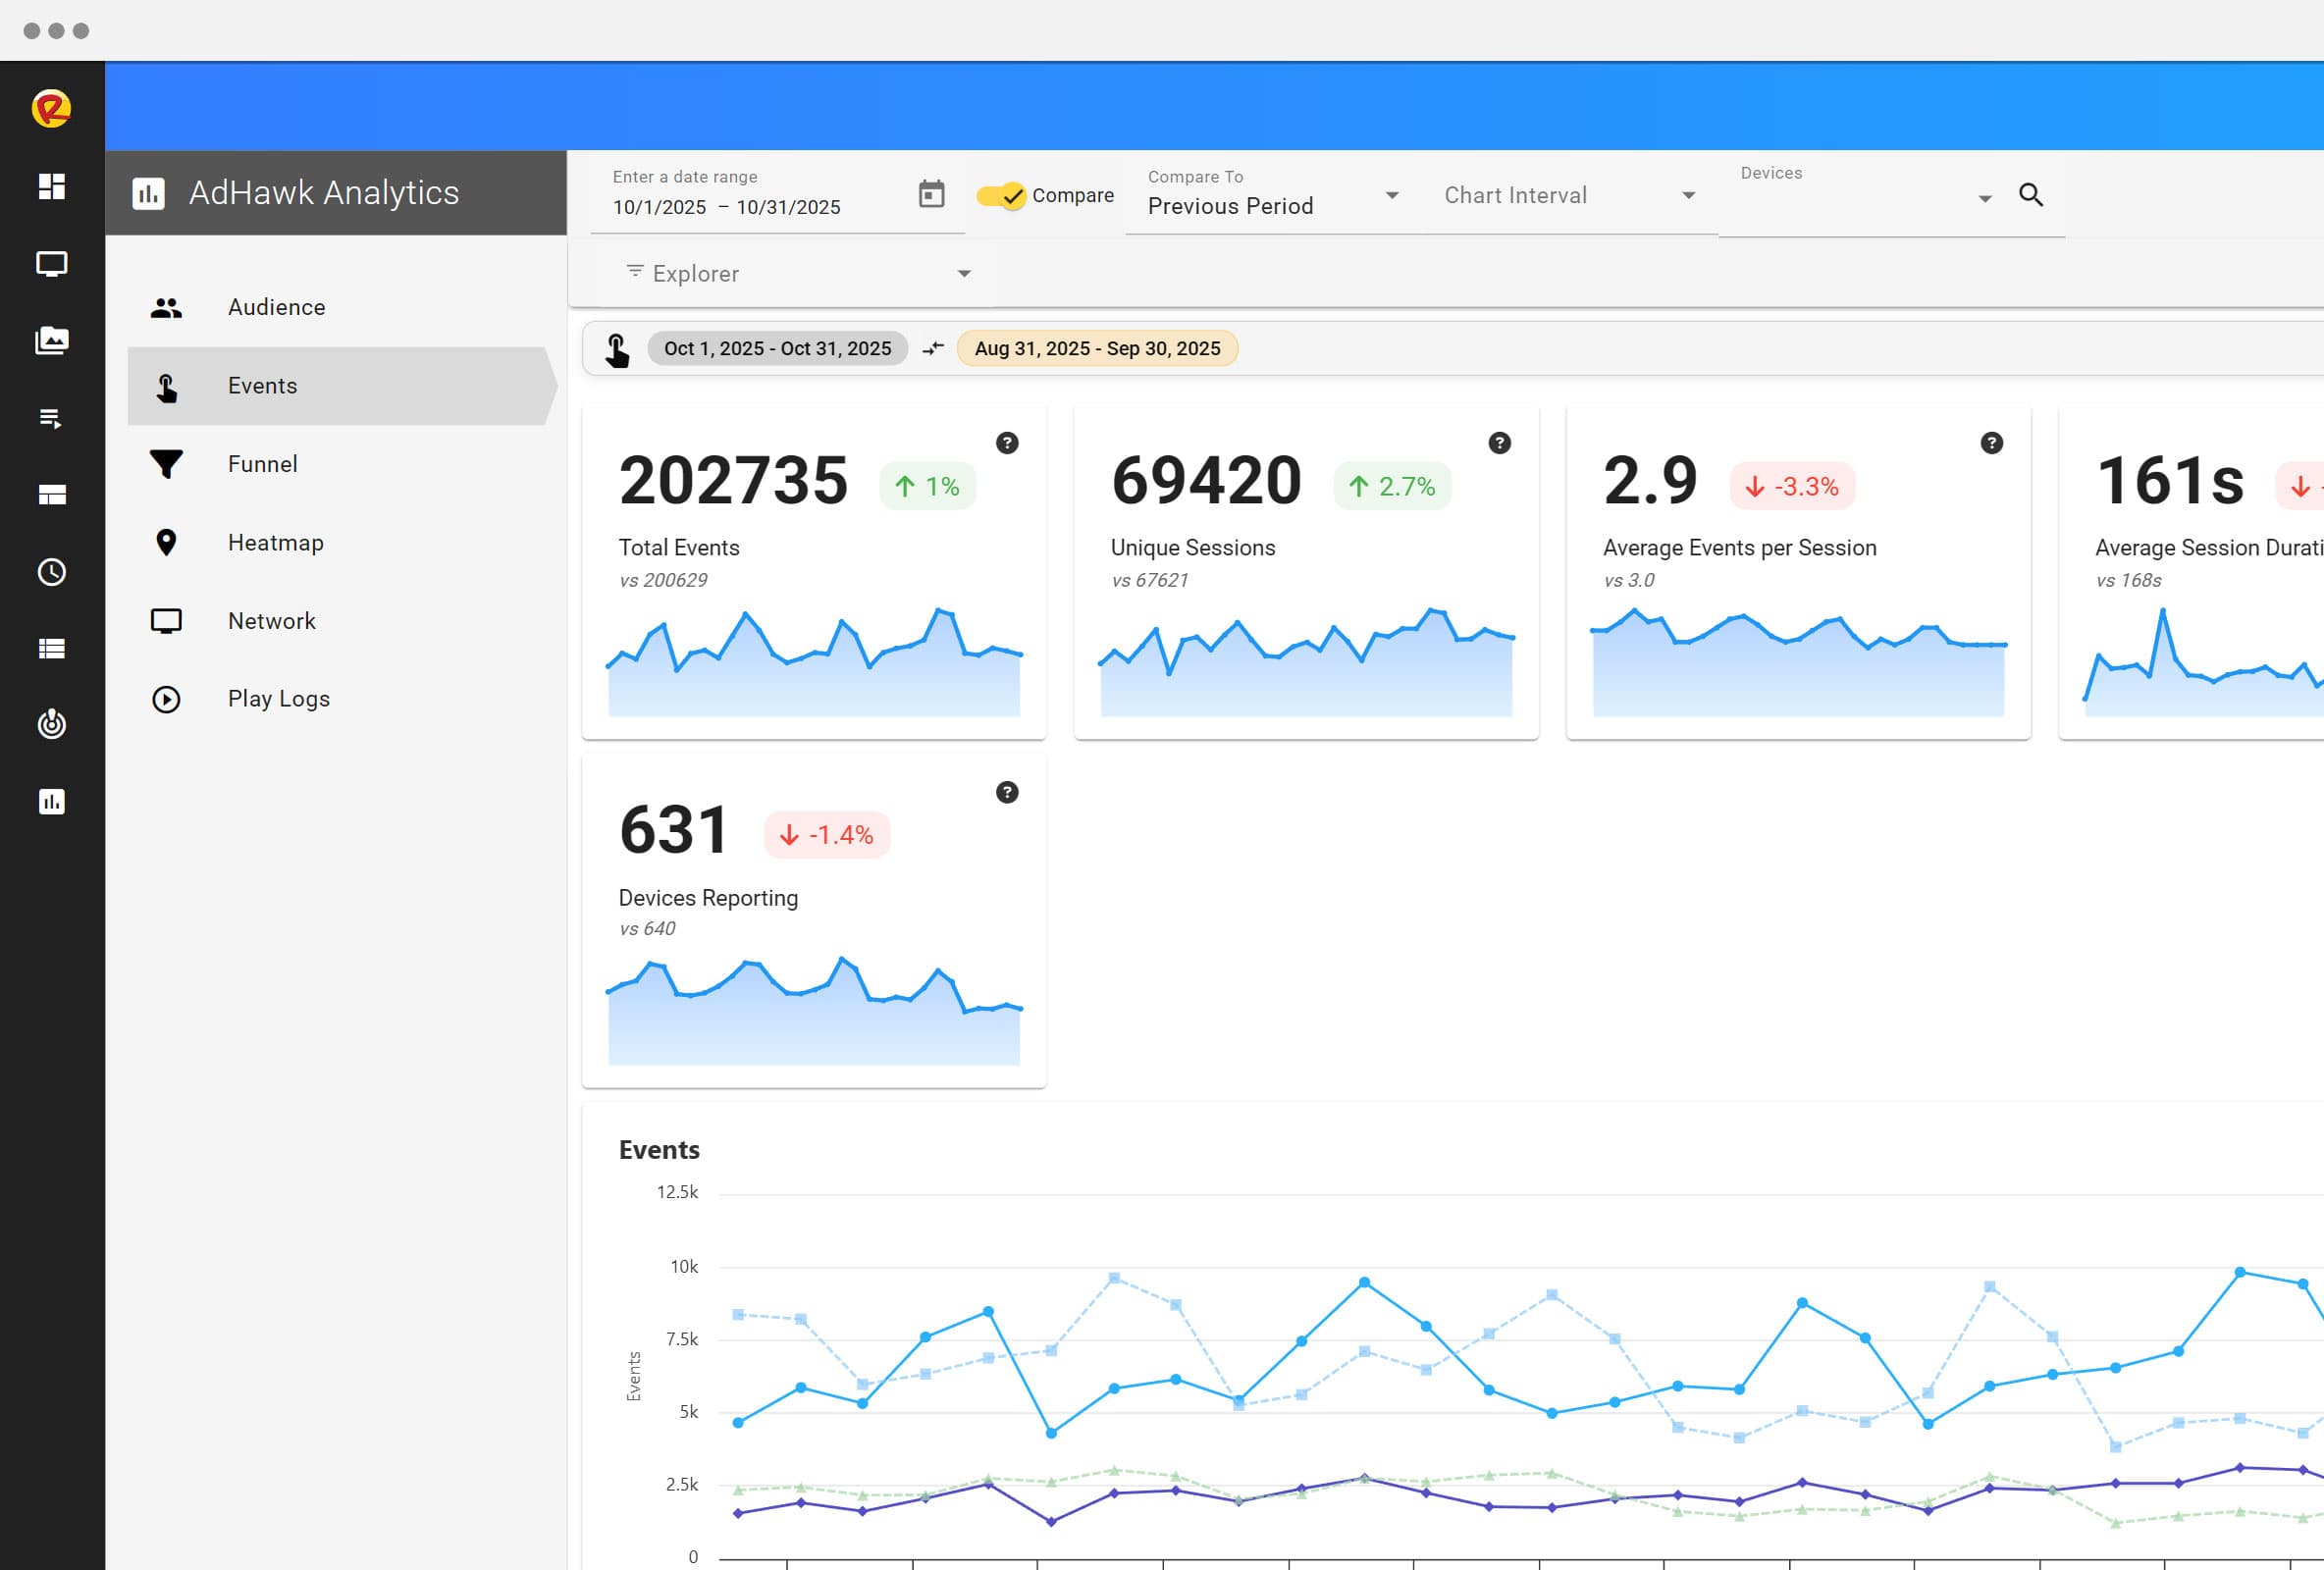Open the calendar date picker icon
Screen dimensions: 2324x1570
[930, 193]
